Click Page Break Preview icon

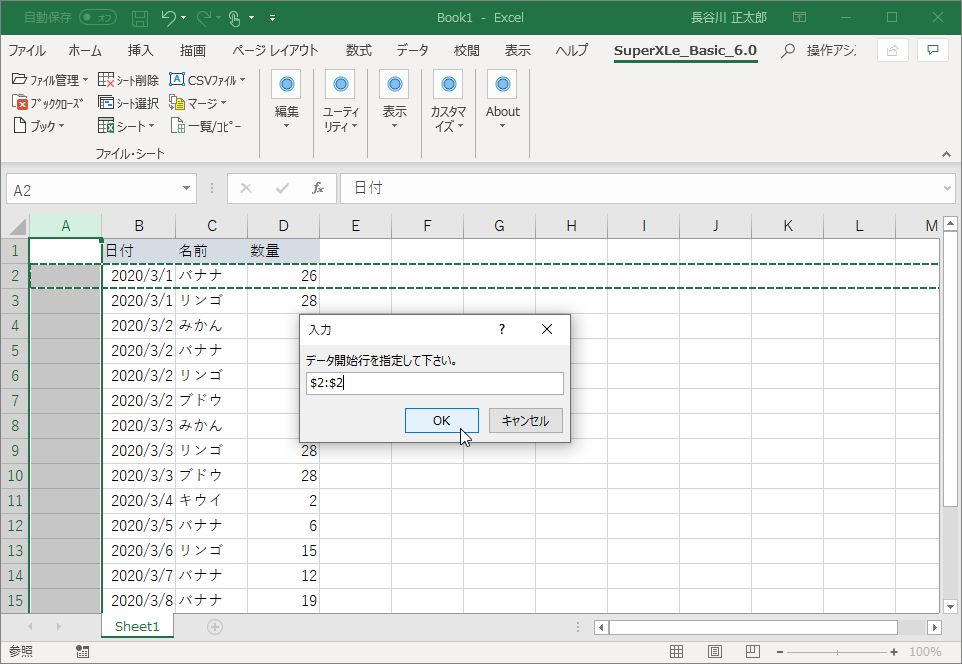[x=752, y=652]
